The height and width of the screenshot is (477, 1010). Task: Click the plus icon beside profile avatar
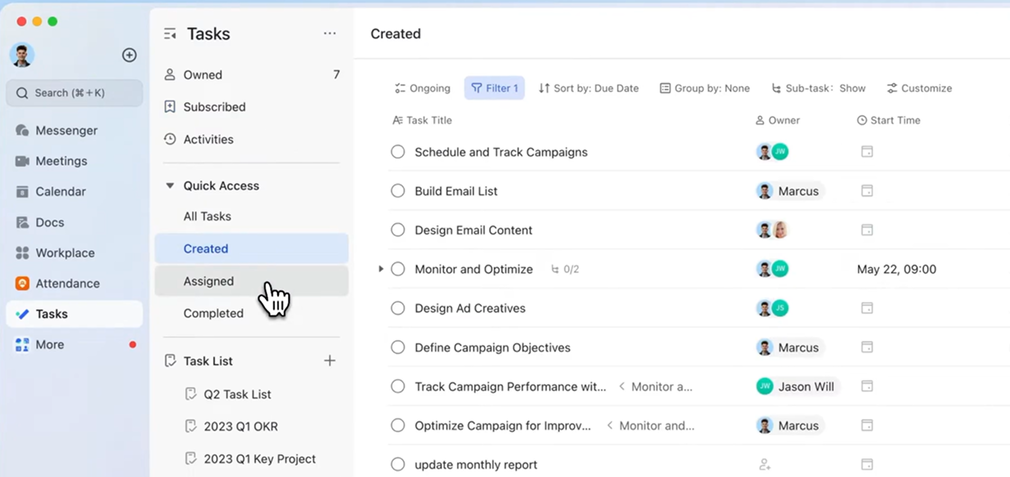point(129,55)
